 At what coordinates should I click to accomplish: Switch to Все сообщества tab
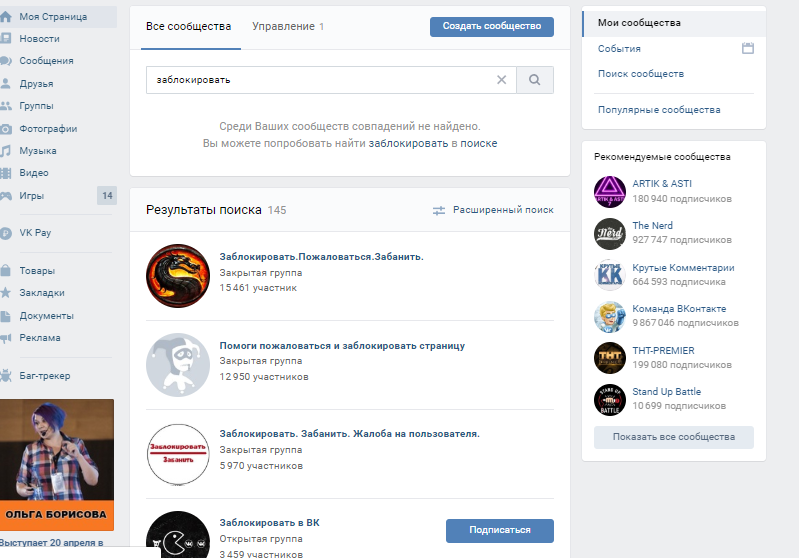point(189,26)
